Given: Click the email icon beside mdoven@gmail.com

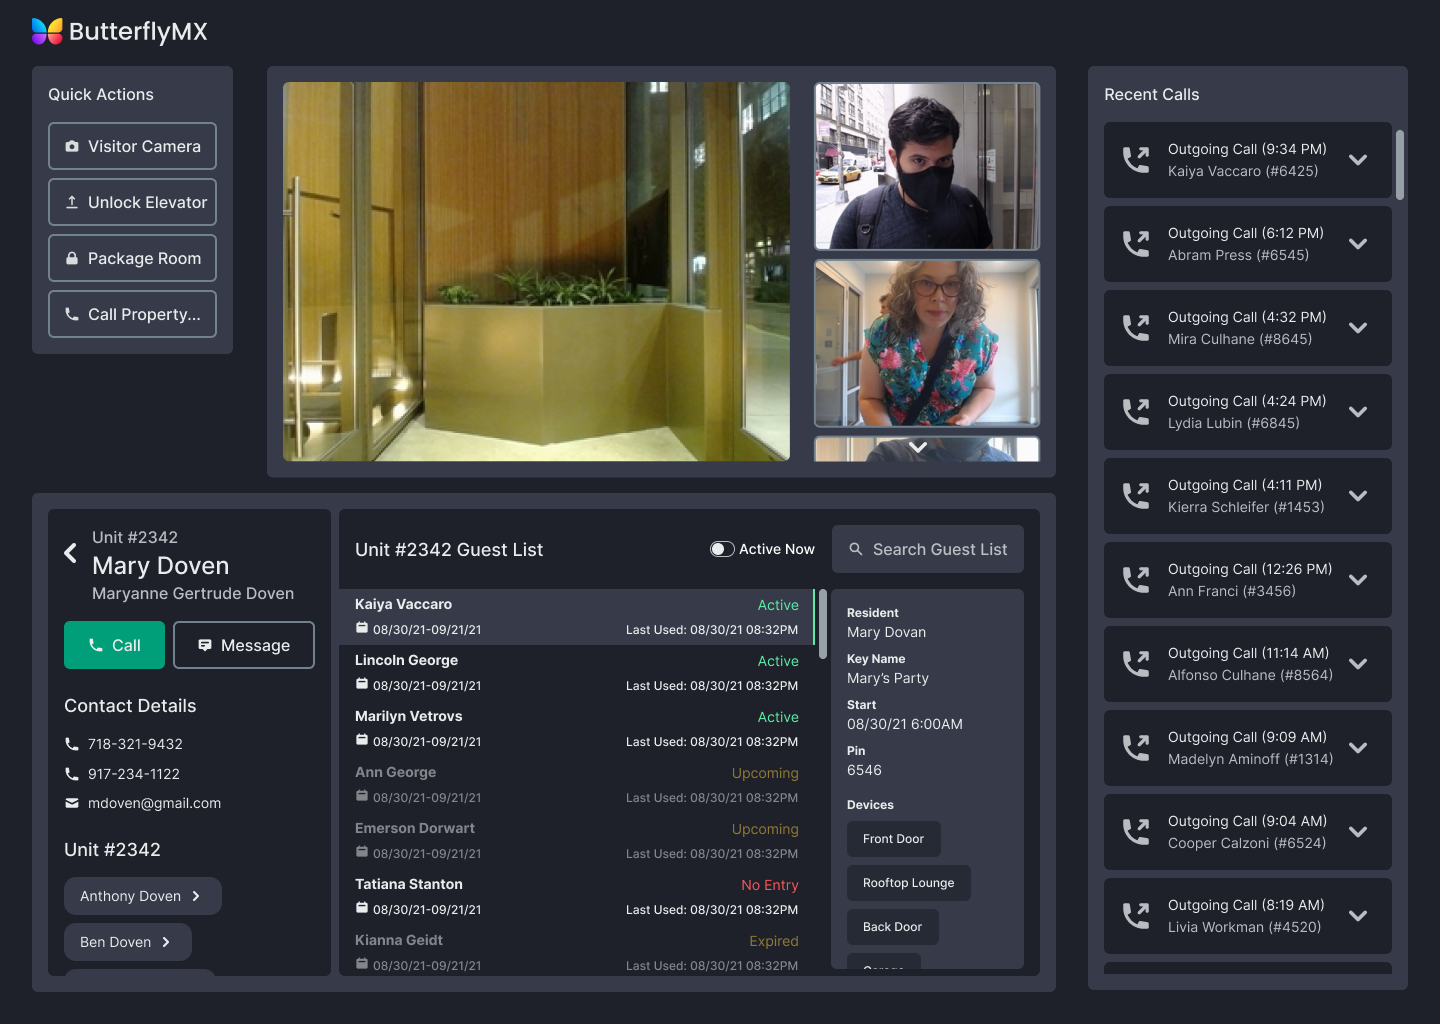Looking at the screenshot, I should coord(72,803).
